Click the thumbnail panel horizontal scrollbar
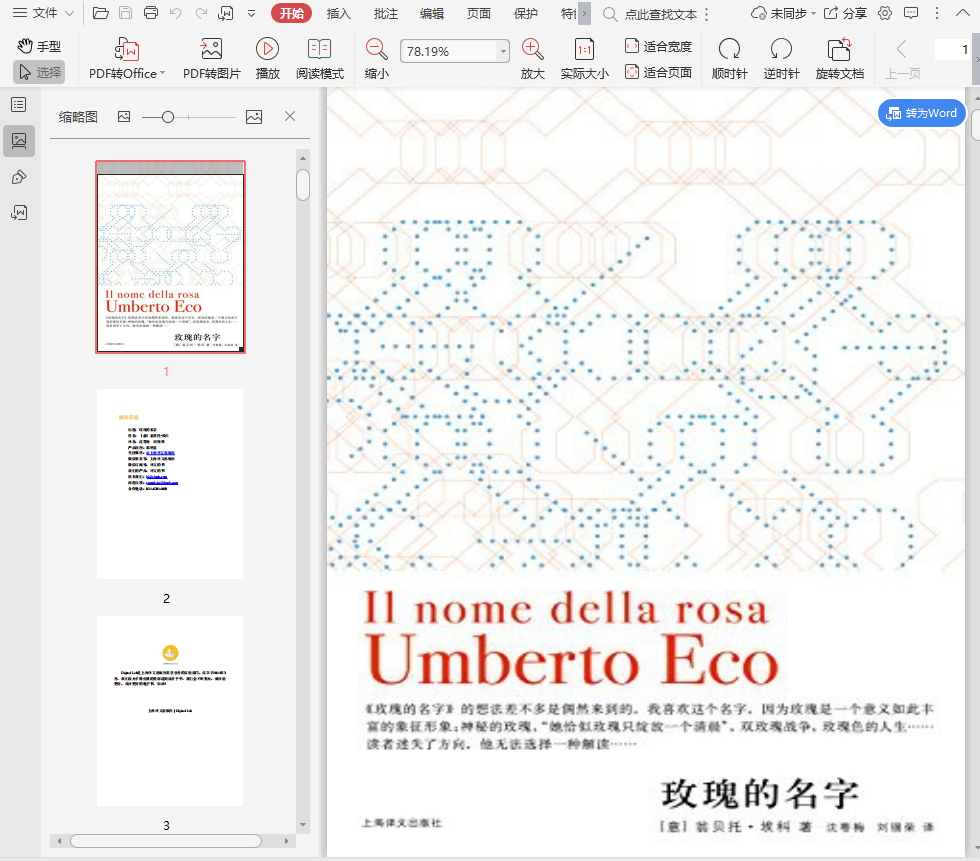Image resolution: width=980 pixels, height=861 pixels. (166, 841)
